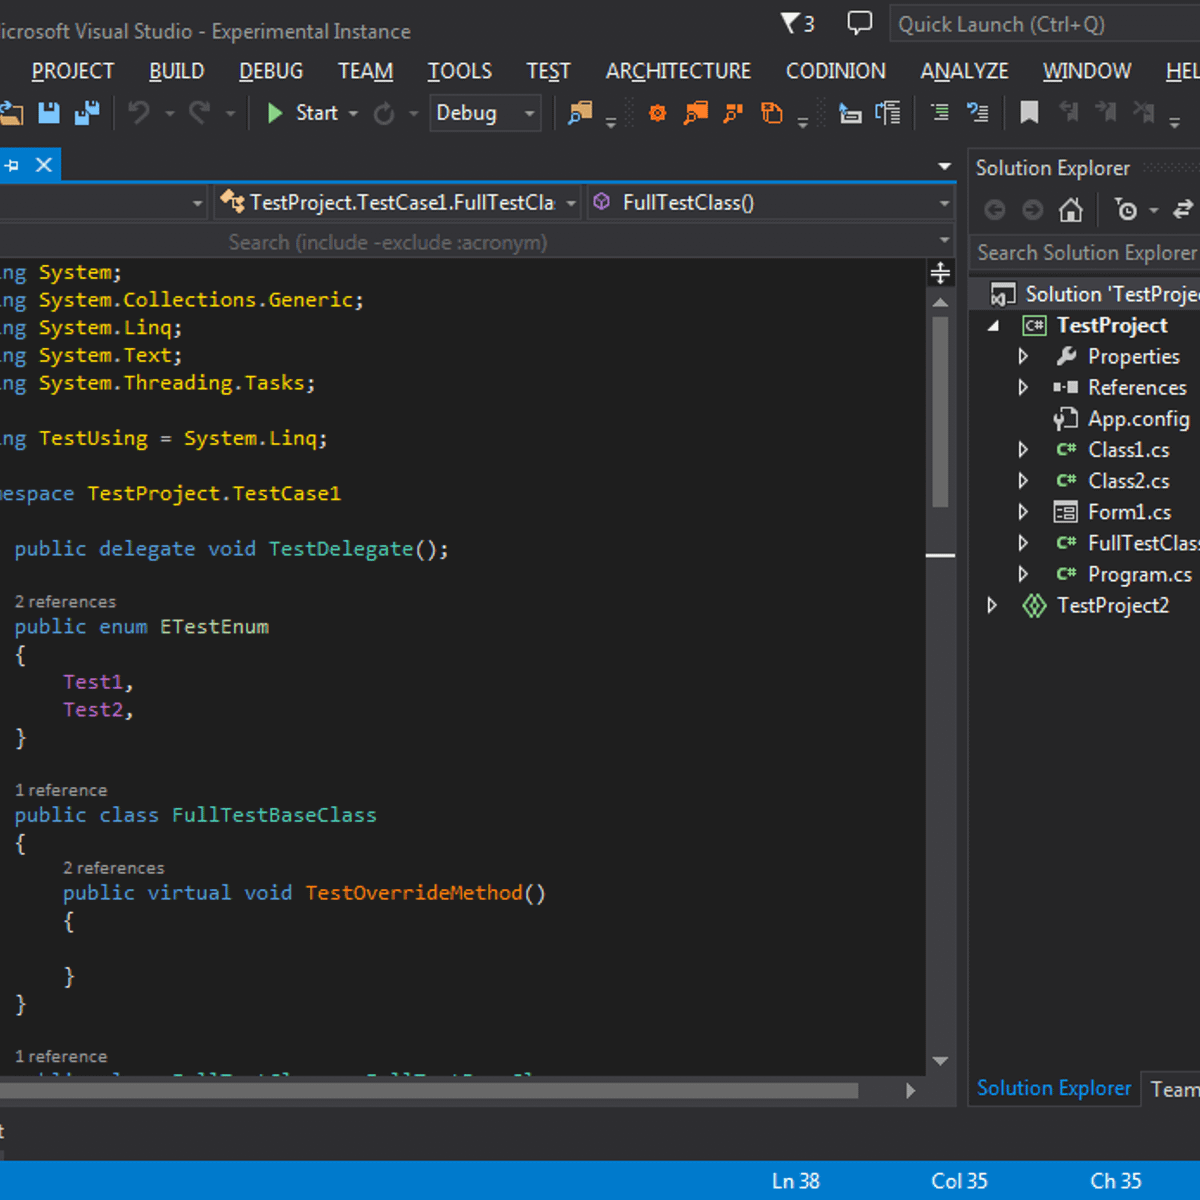Click the green Start debugging play icon

coord(275,113)
